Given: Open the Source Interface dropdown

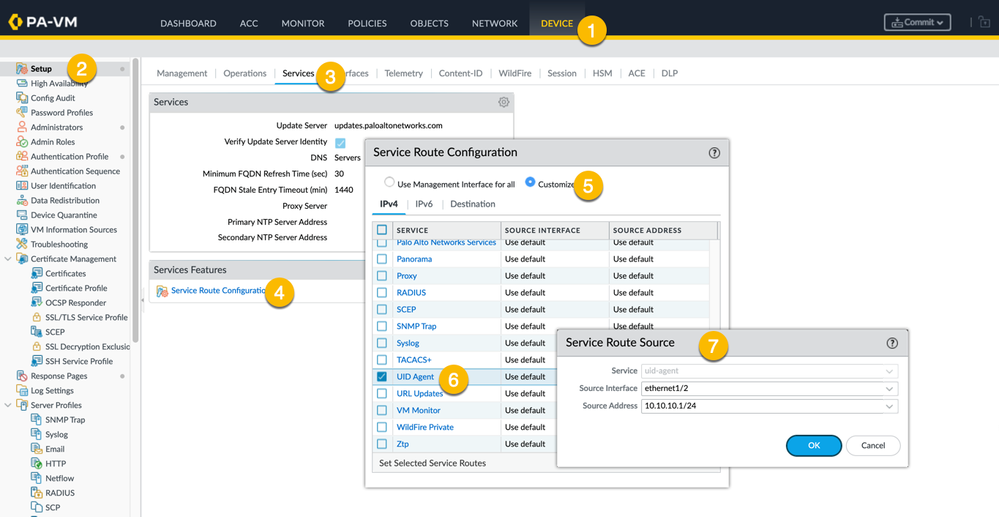Looking at the screenshot, I should coord(768,389).
